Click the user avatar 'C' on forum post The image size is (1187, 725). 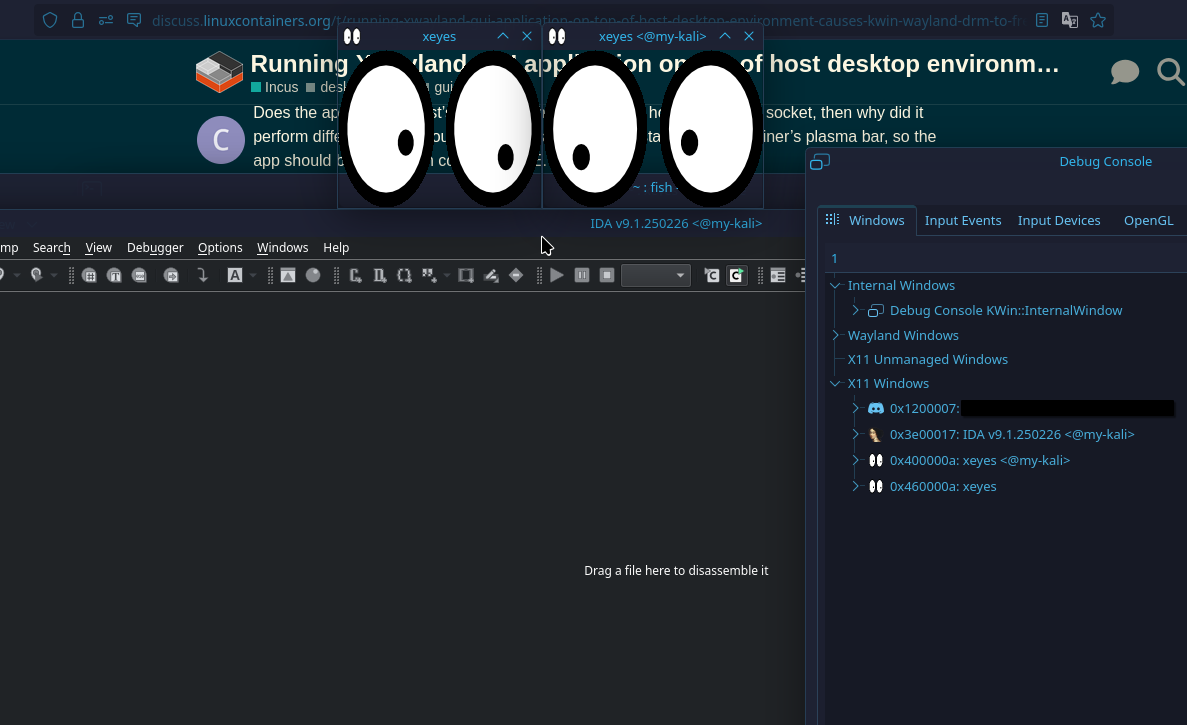(x=220, y=140)
